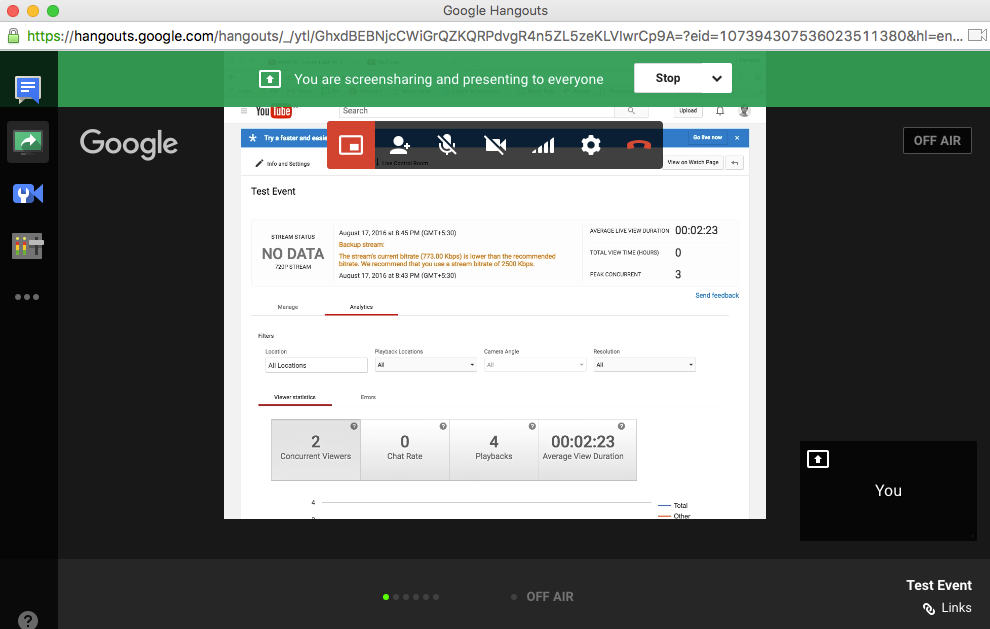Switch to the Analytics tab
Viewport: 990px width, 629px height.
361,307
